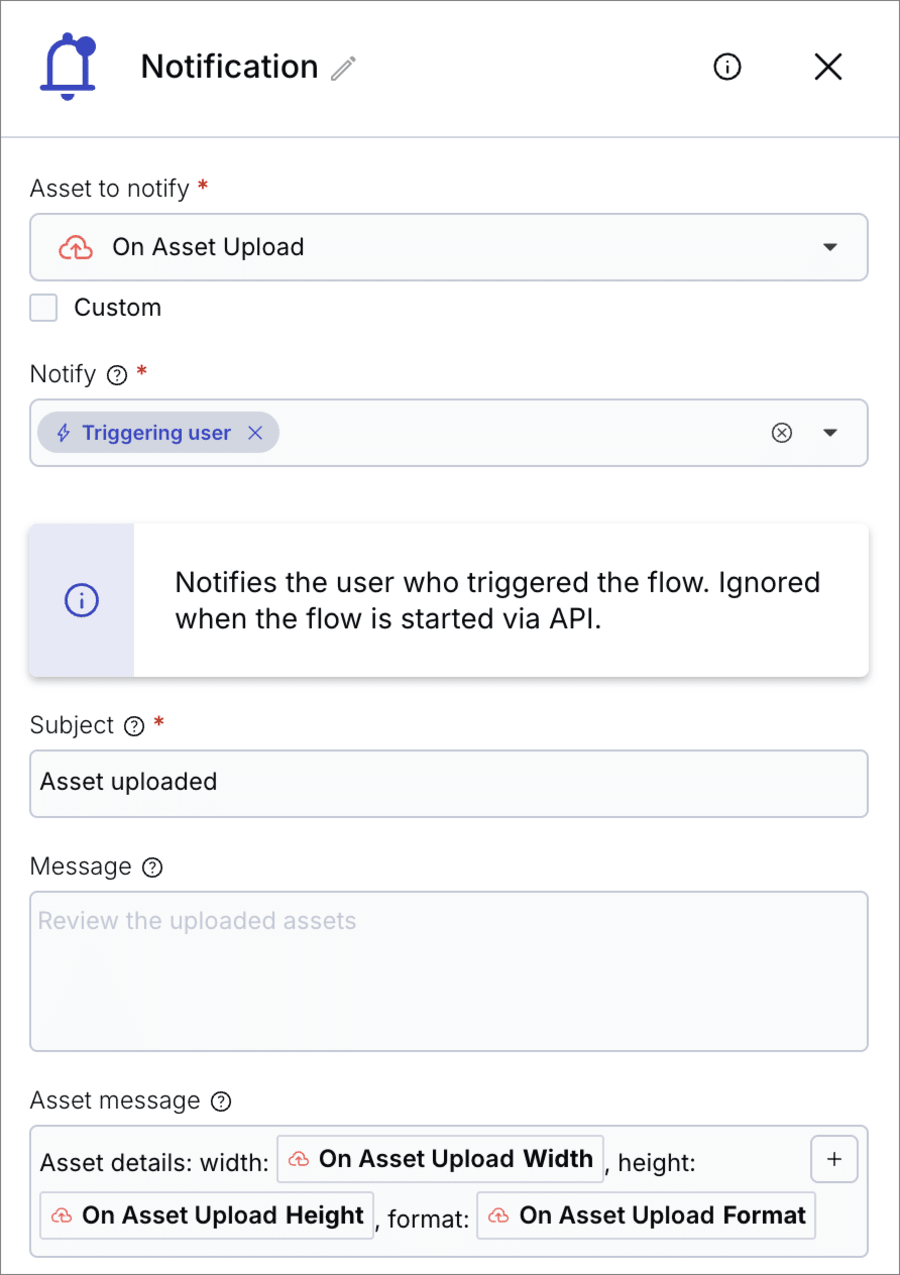The image size is (900, 1275).
Task: Show help for Asset message
Action: tap(222, 1102)
